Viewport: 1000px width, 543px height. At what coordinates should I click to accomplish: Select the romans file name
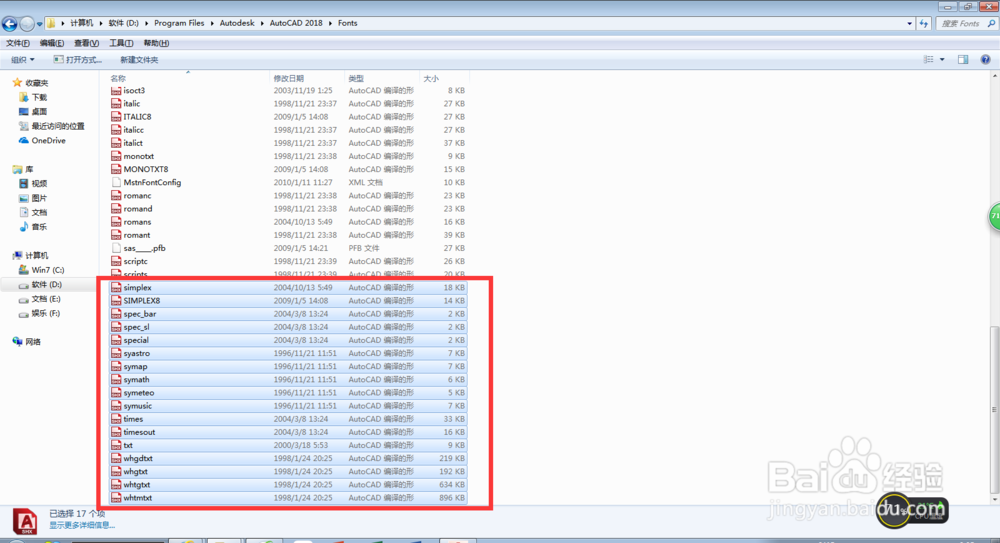[x=137, y=222]
